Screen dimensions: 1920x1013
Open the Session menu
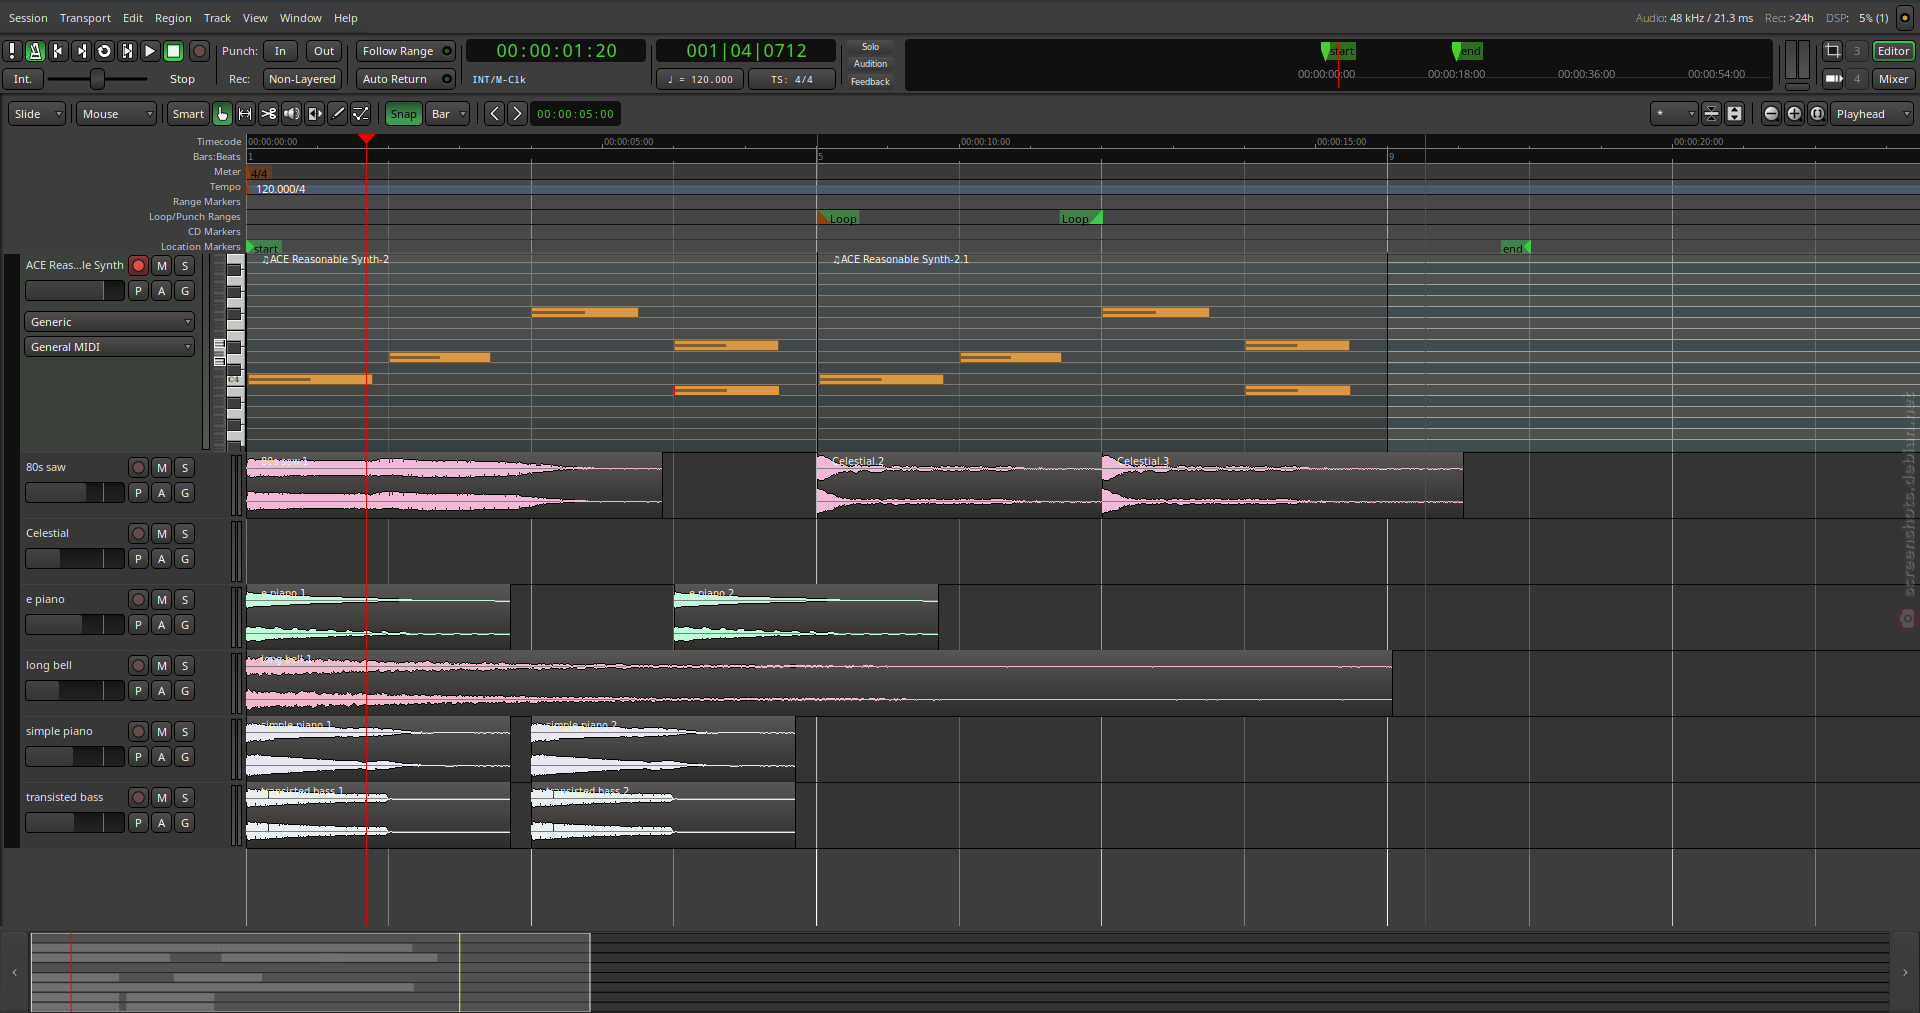tap(28, 18)
